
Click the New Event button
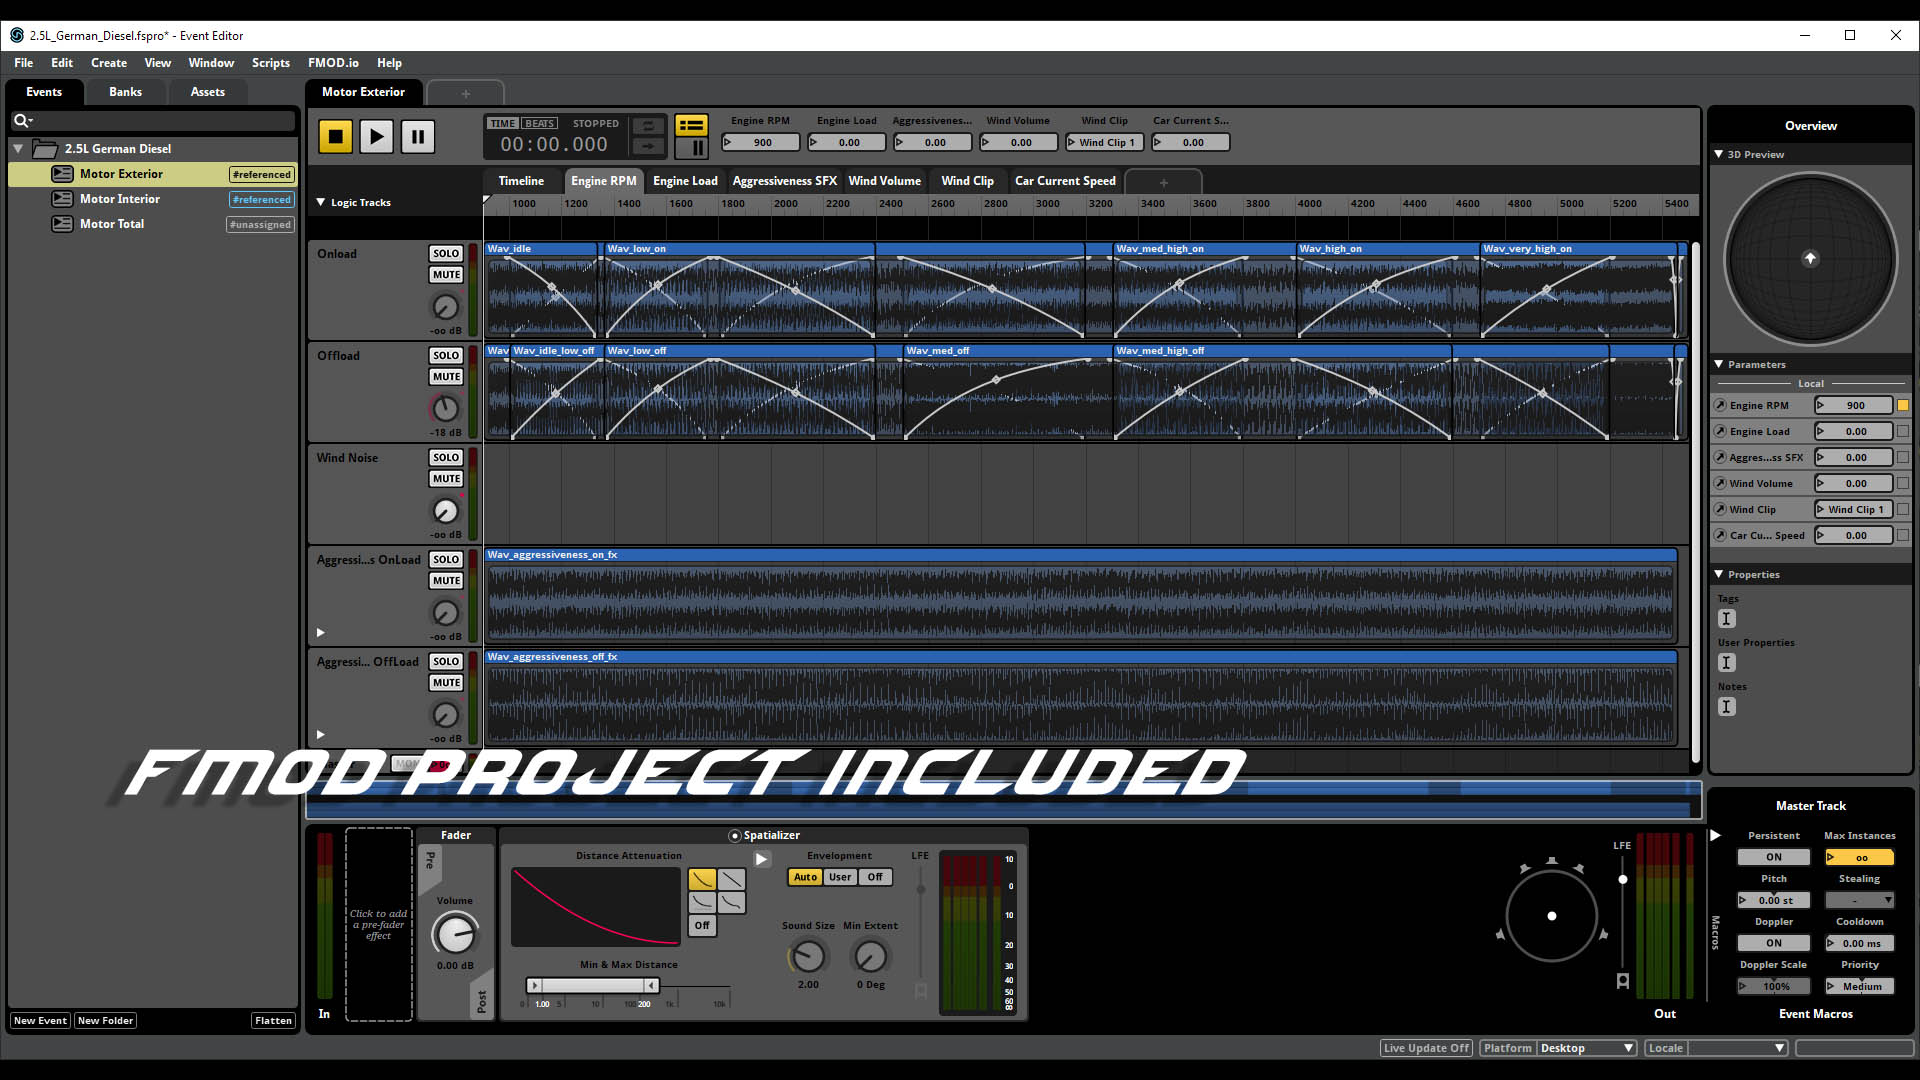40,1021
